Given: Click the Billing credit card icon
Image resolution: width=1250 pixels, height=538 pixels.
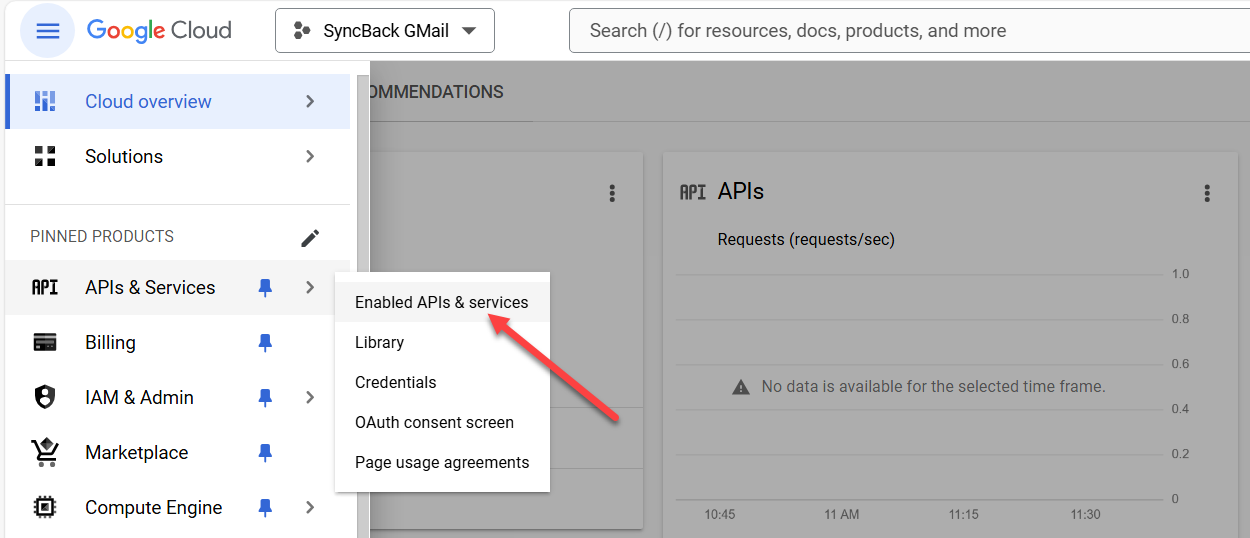Looking at the screenshot, I should point(45,342).
